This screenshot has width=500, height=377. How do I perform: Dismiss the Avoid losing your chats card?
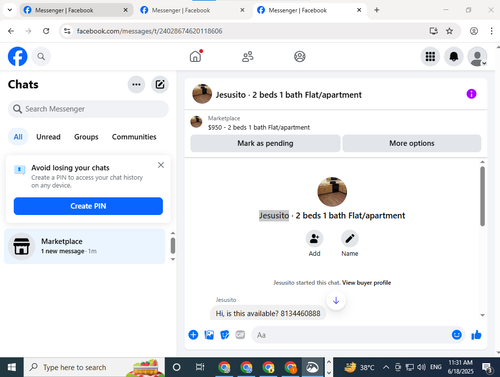coord(161,165)
